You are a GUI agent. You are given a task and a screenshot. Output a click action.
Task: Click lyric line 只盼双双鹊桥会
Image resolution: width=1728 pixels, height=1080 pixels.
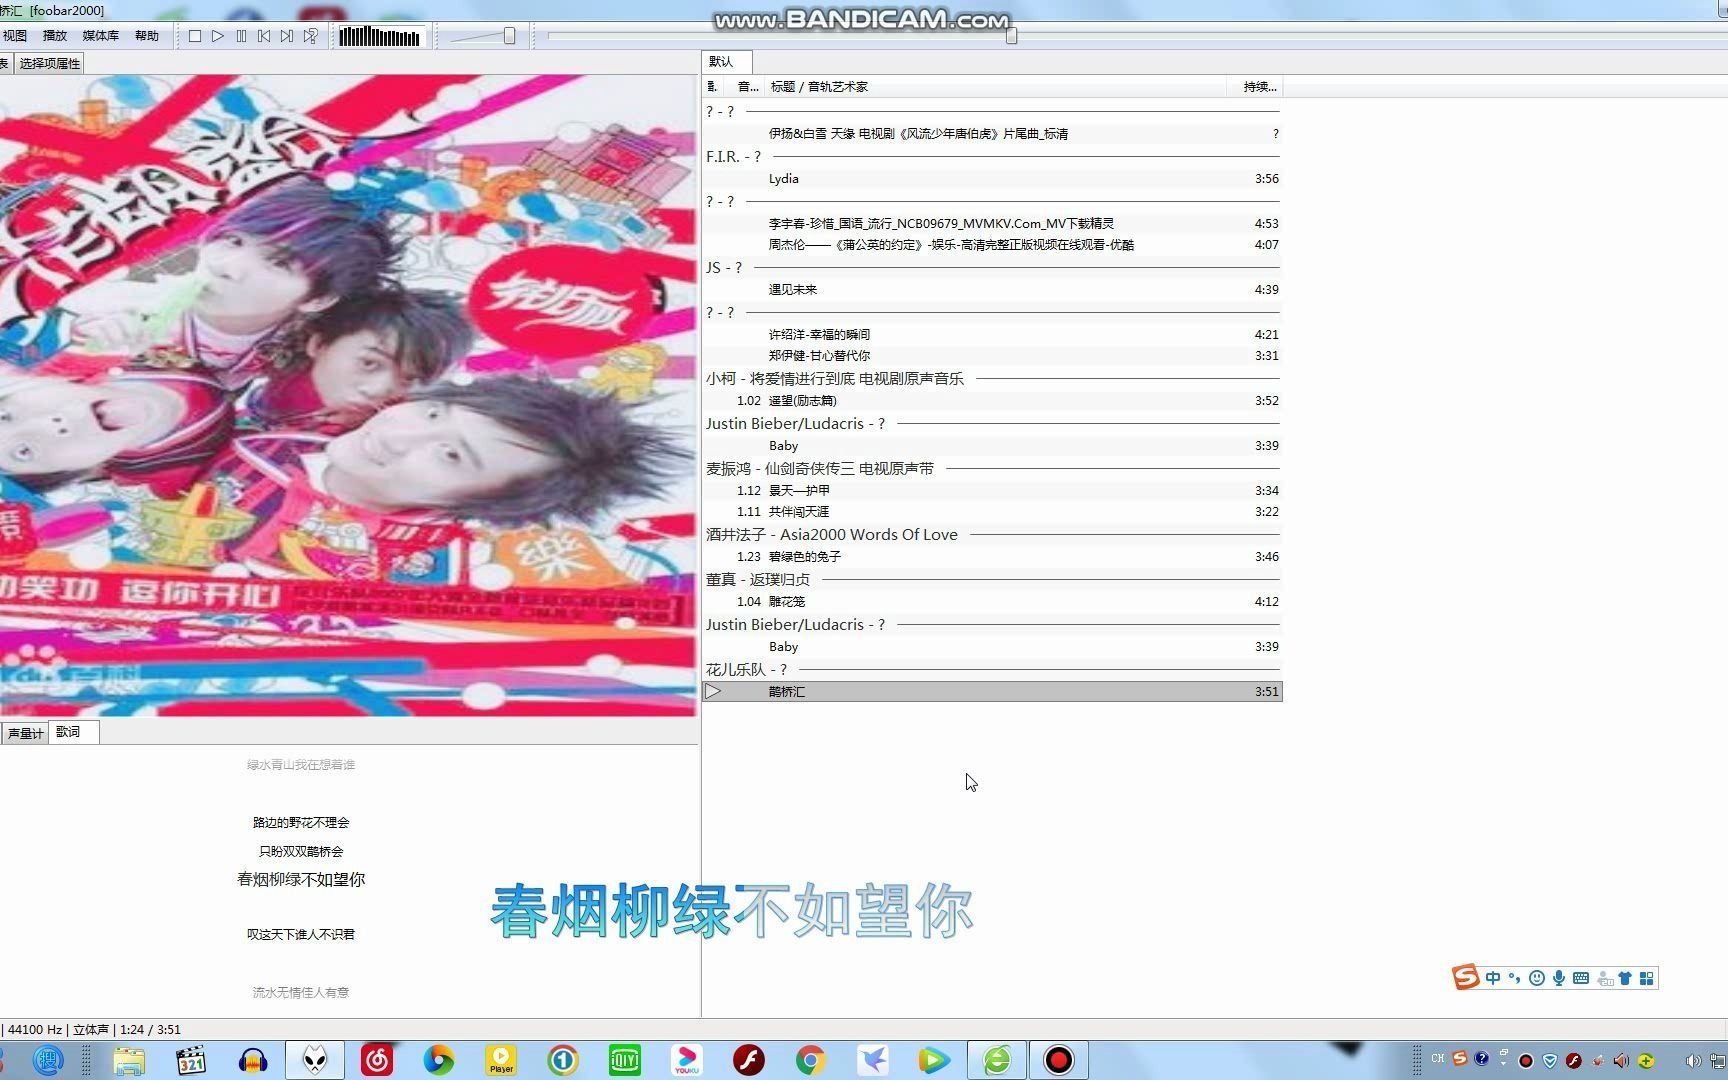pyautogui.click(x=301, y=852)
